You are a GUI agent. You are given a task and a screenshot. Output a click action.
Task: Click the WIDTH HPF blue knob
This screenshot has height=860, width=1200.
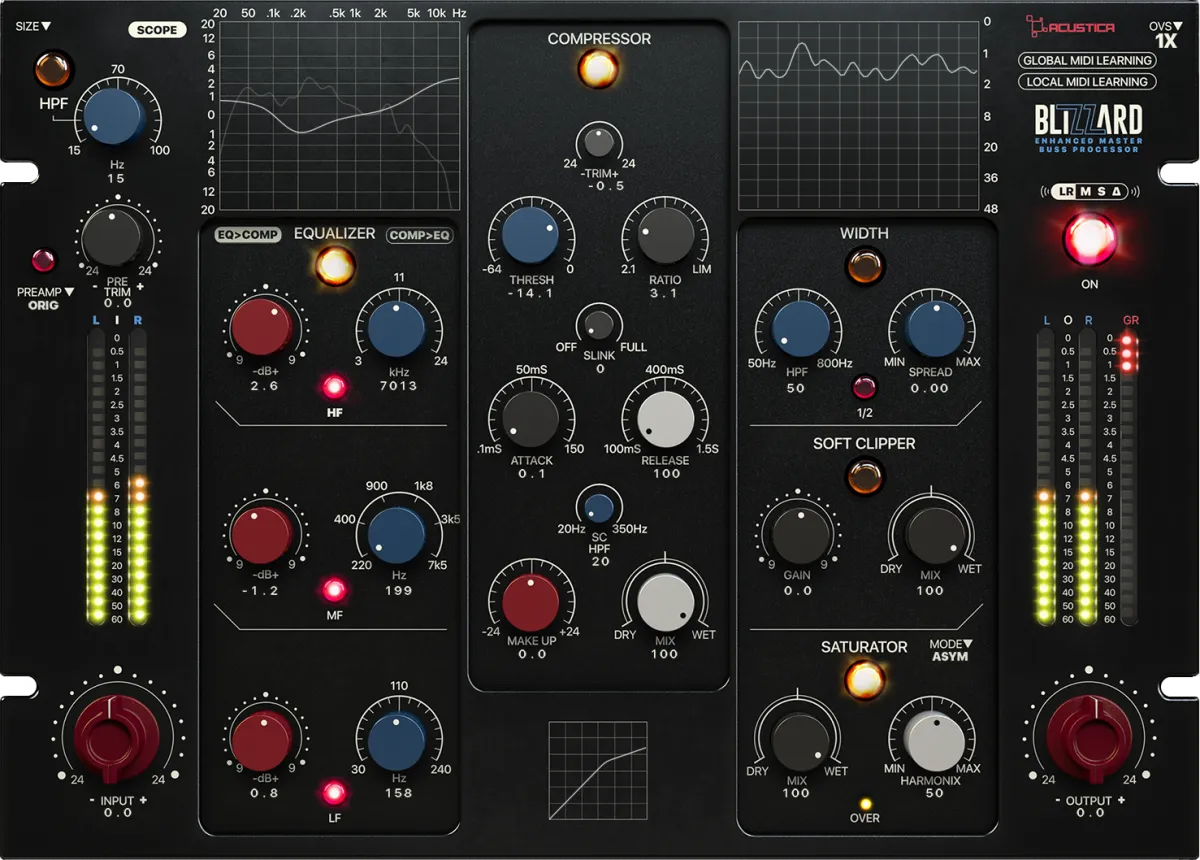[800, 330]
